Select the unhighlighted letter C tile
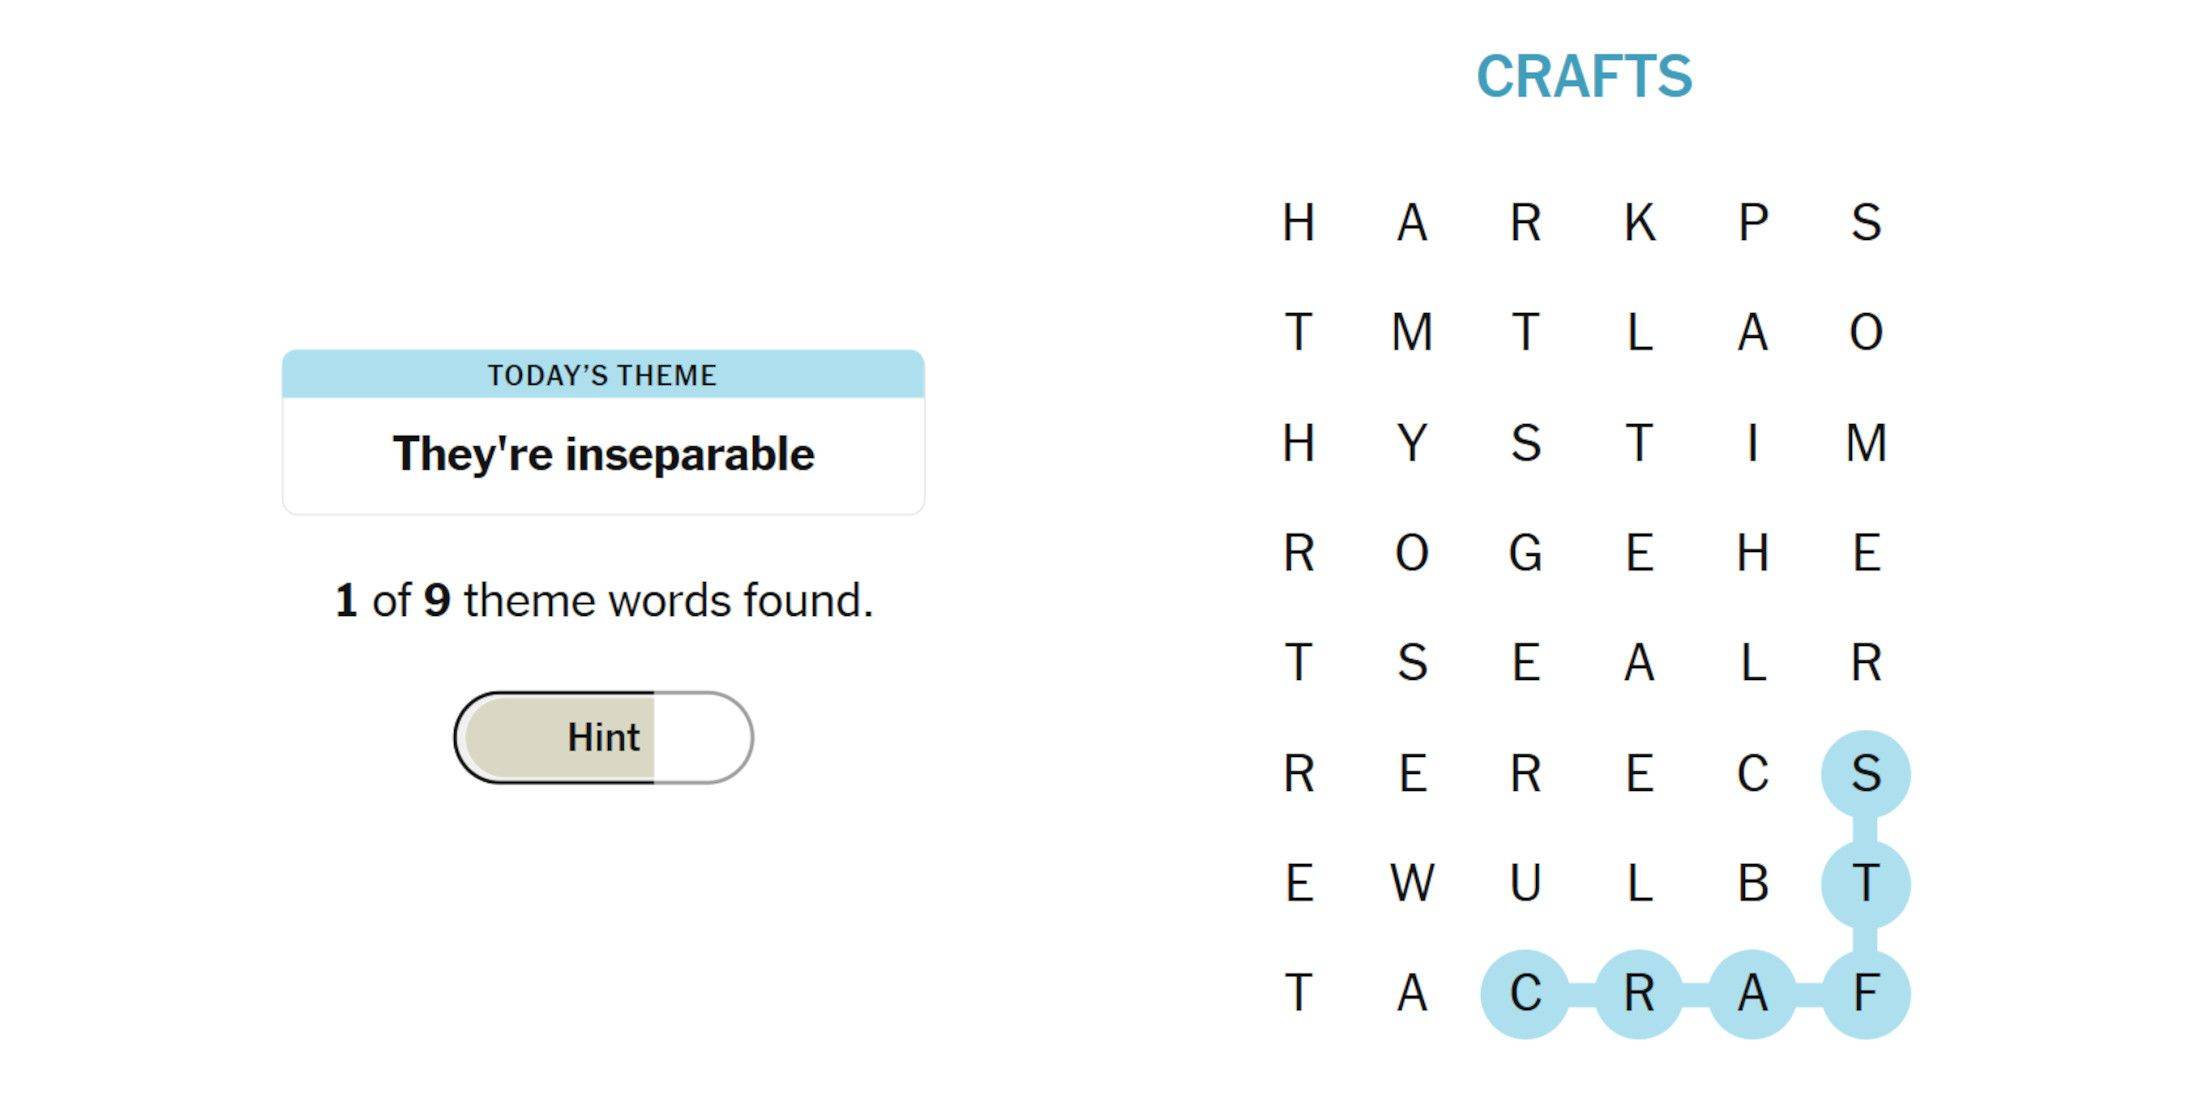 tap(1752, 773)
